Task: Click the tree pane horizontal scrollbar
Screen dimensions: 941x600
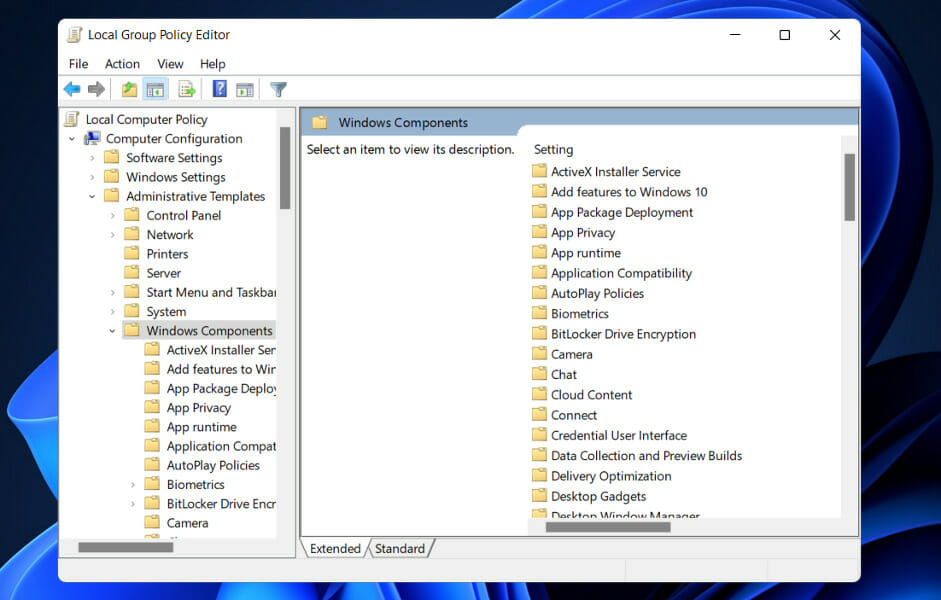Action: click(x=125, y=547)
